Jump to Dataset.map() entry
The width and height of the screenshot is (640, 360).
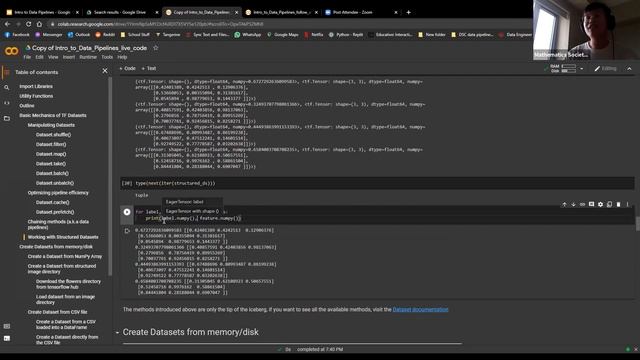51,154
